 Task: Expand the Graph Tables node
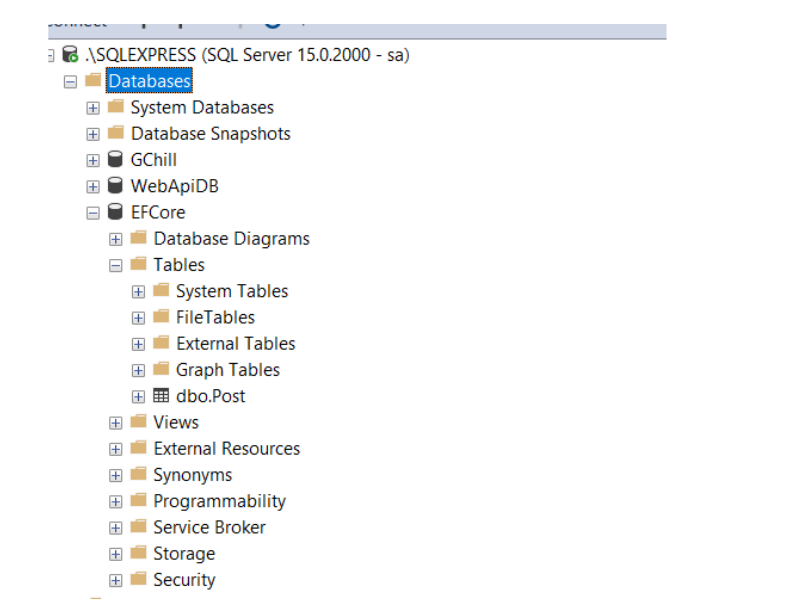click(x=138, y=371)
